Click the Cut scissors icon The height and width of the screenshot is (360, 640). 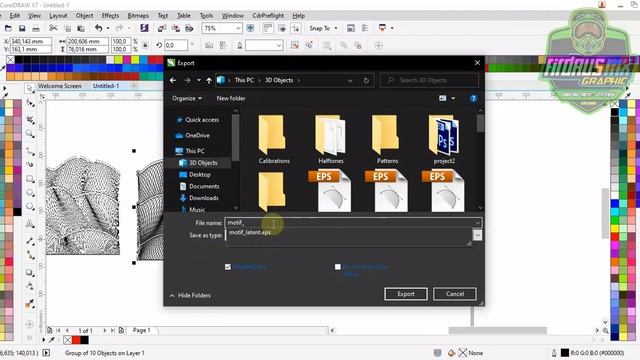tap(53, 28)
